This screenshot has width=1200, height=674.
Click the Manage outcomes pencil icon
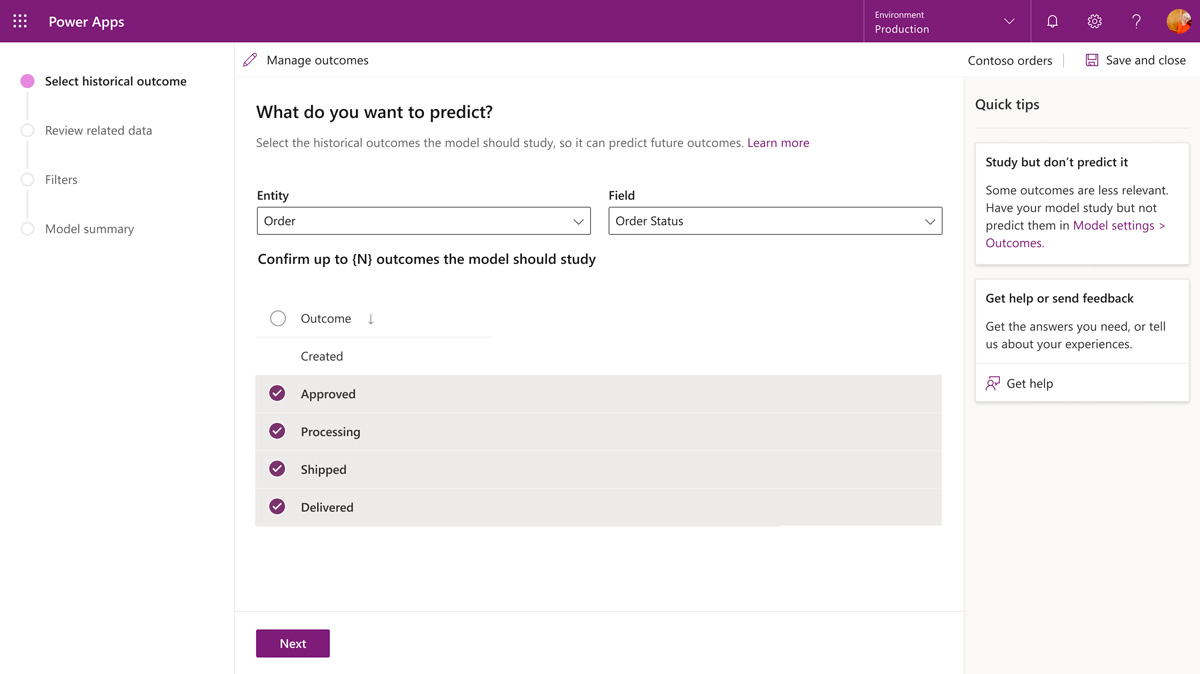(x=250, y=60)
